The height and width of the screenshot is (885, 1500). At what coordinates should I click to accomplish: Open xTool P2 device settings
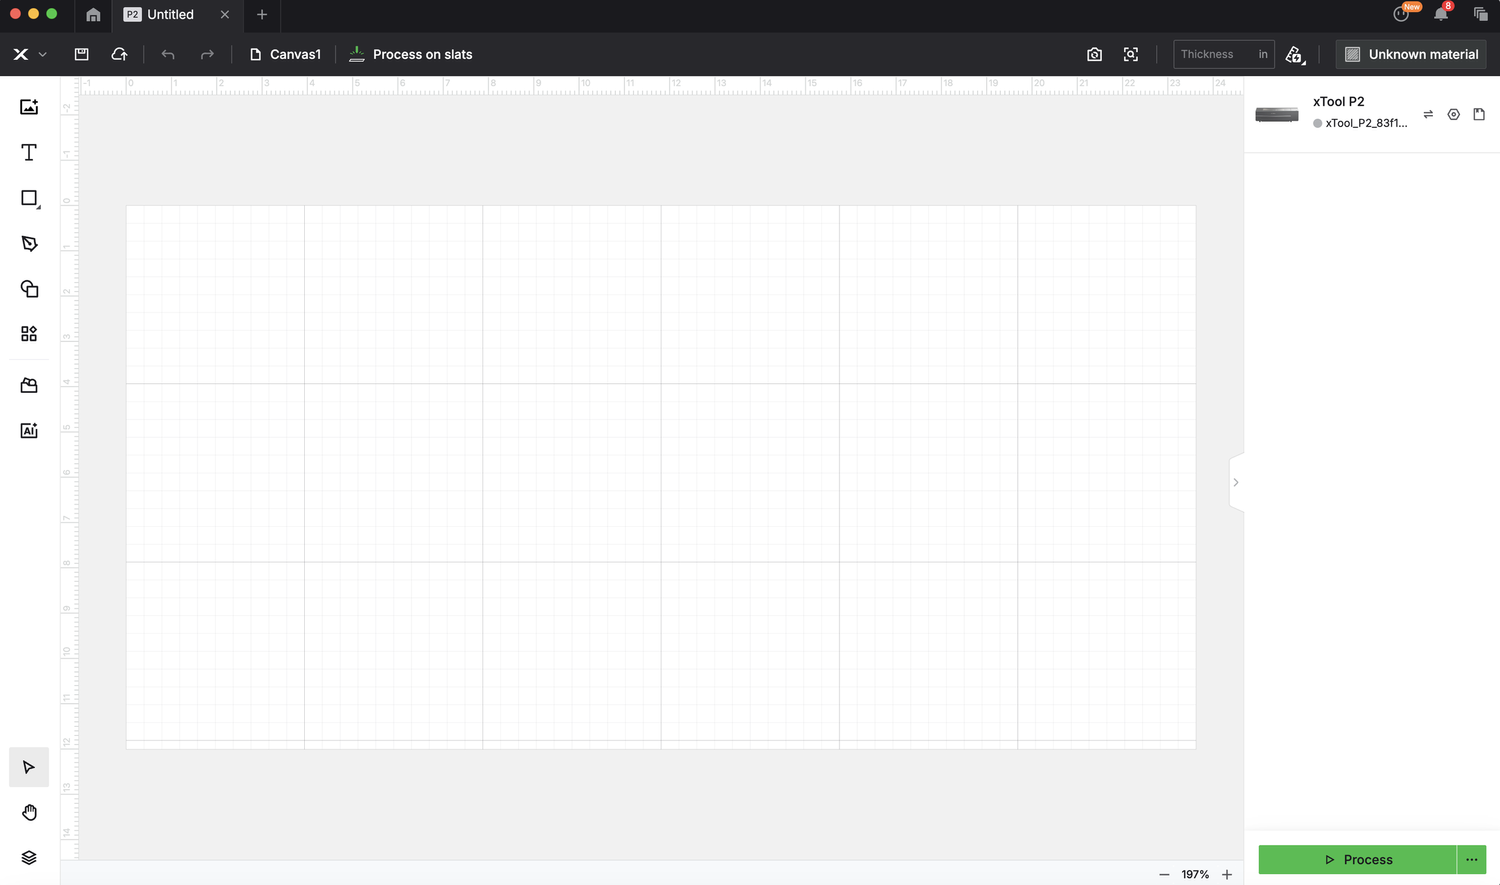click(x=1454, y=114)
